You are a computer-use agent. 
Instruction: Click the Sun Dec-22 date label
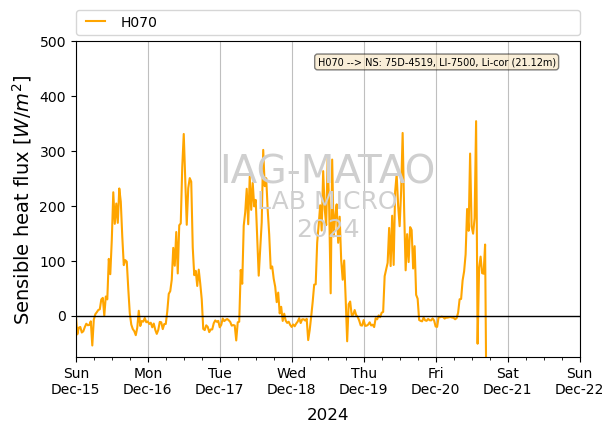(580, 381)
